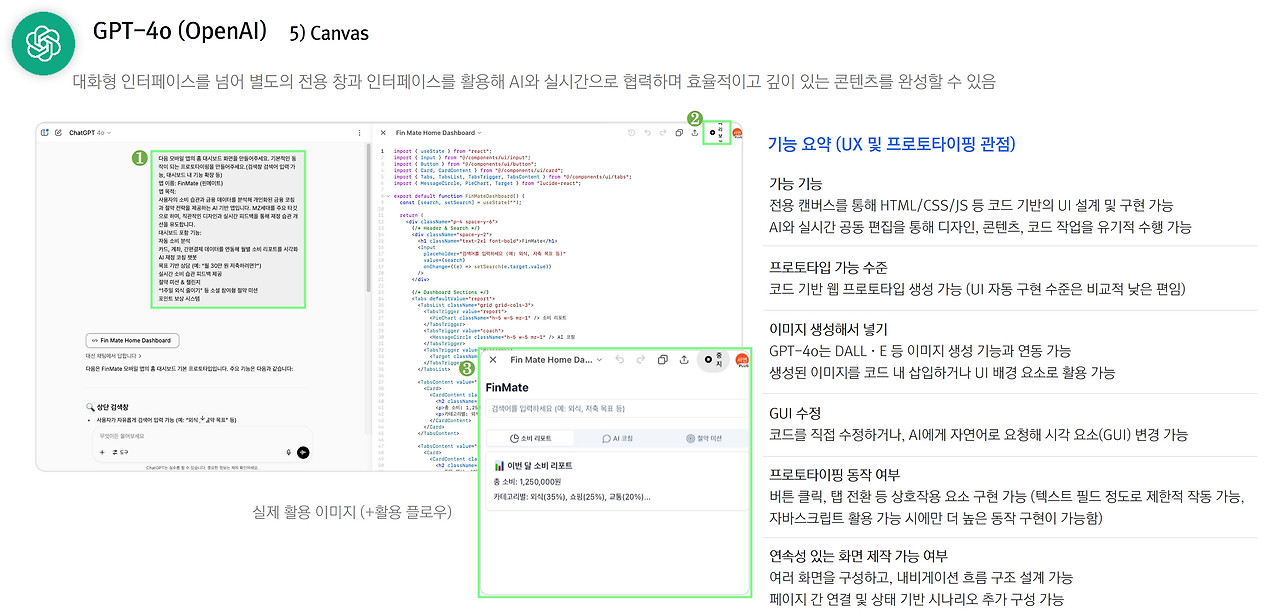This screenshot has width=1280, height=616.
Task: Open chat panel three-dot options menu
Action: coord(360,132)
